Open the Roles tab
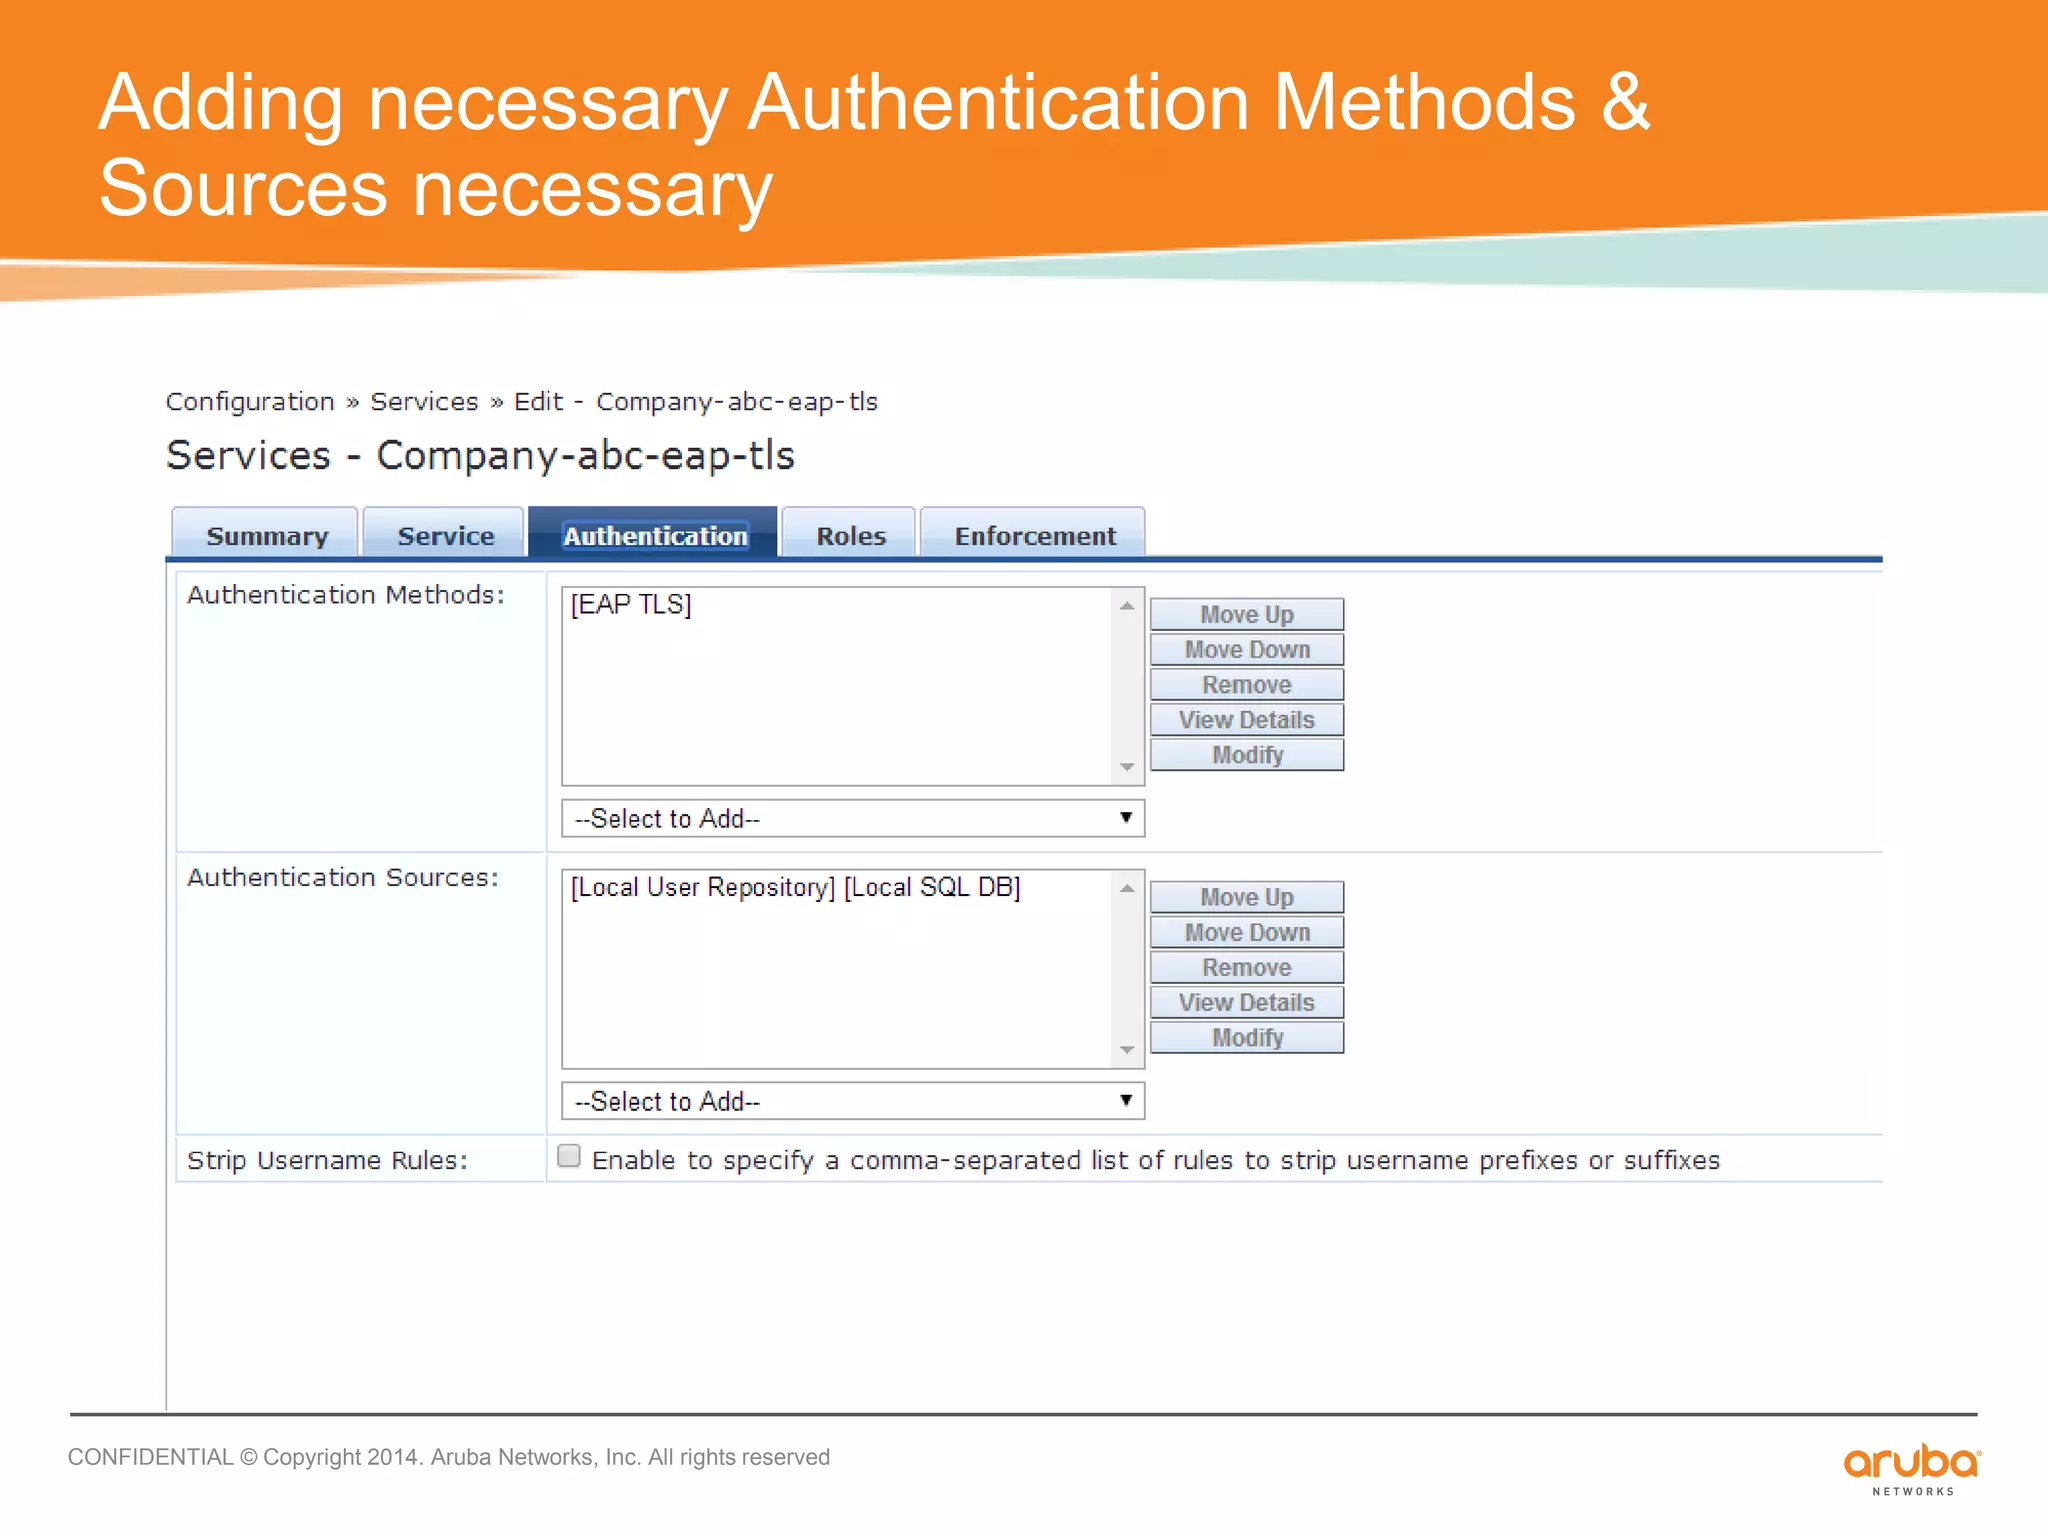 pyautogui.click(x=850, y=534)
